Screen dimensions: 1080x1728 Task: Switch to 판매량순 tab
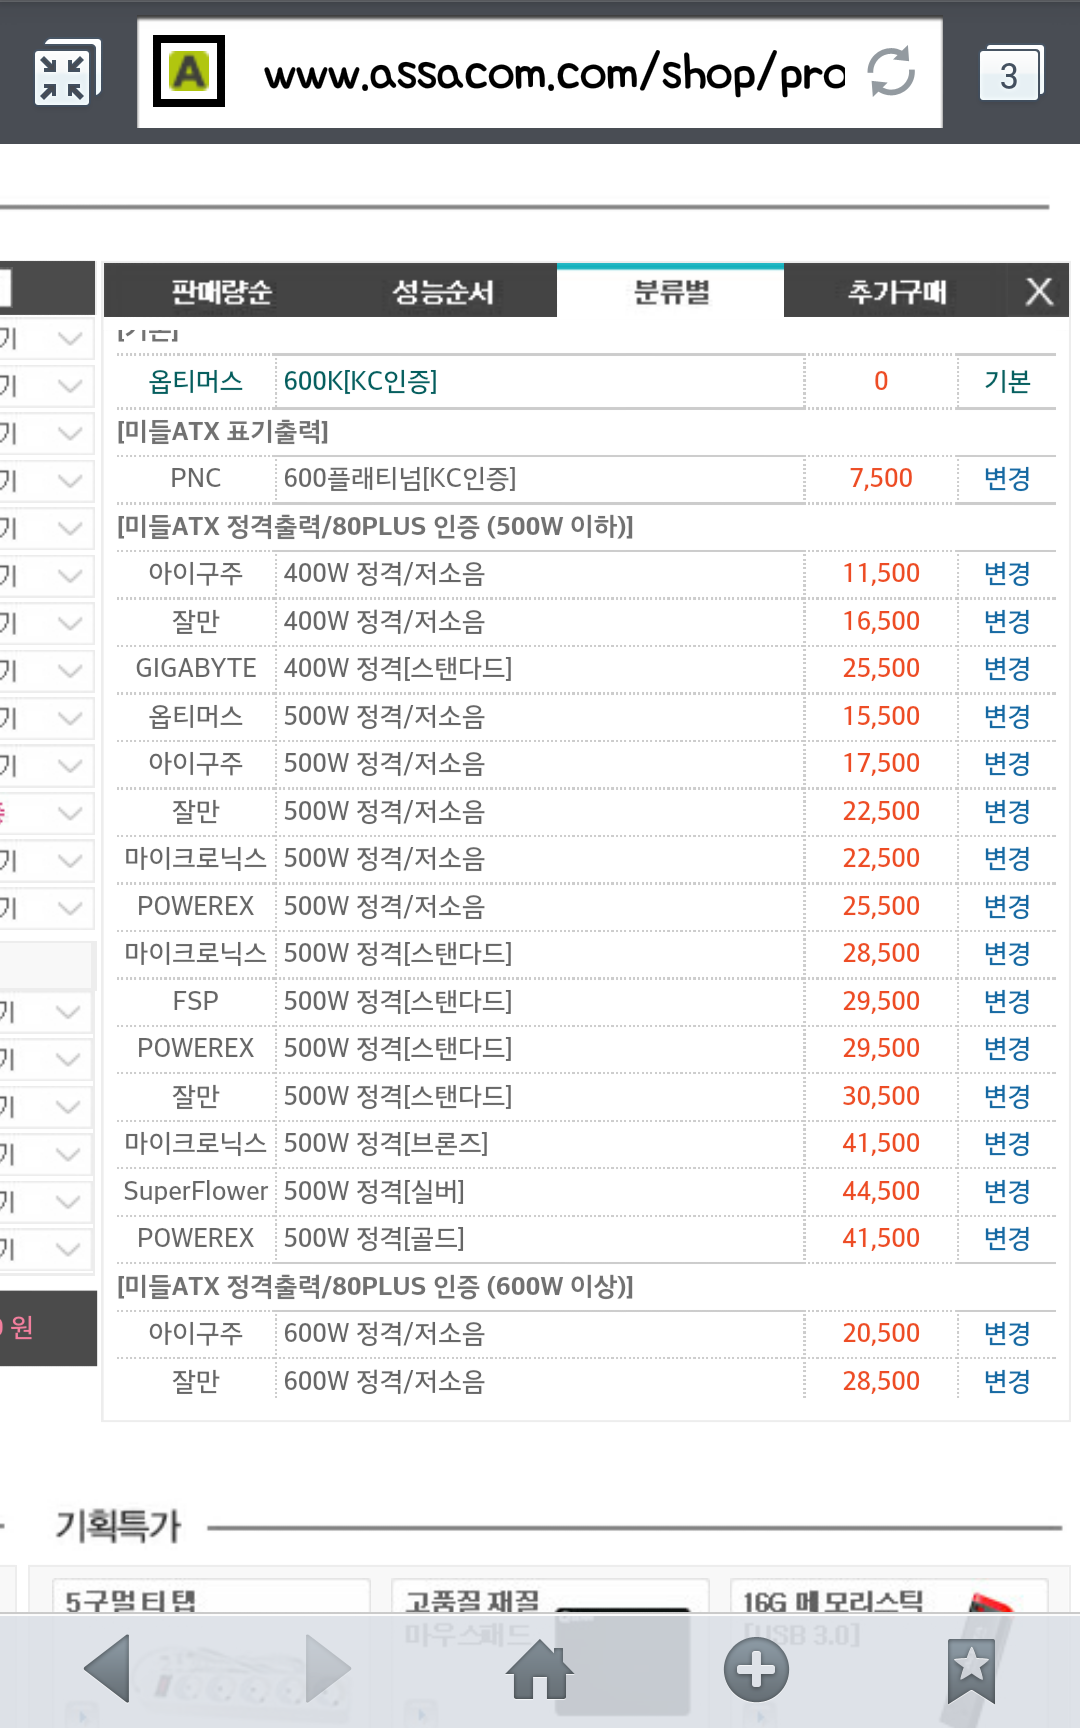pos(222,292)
